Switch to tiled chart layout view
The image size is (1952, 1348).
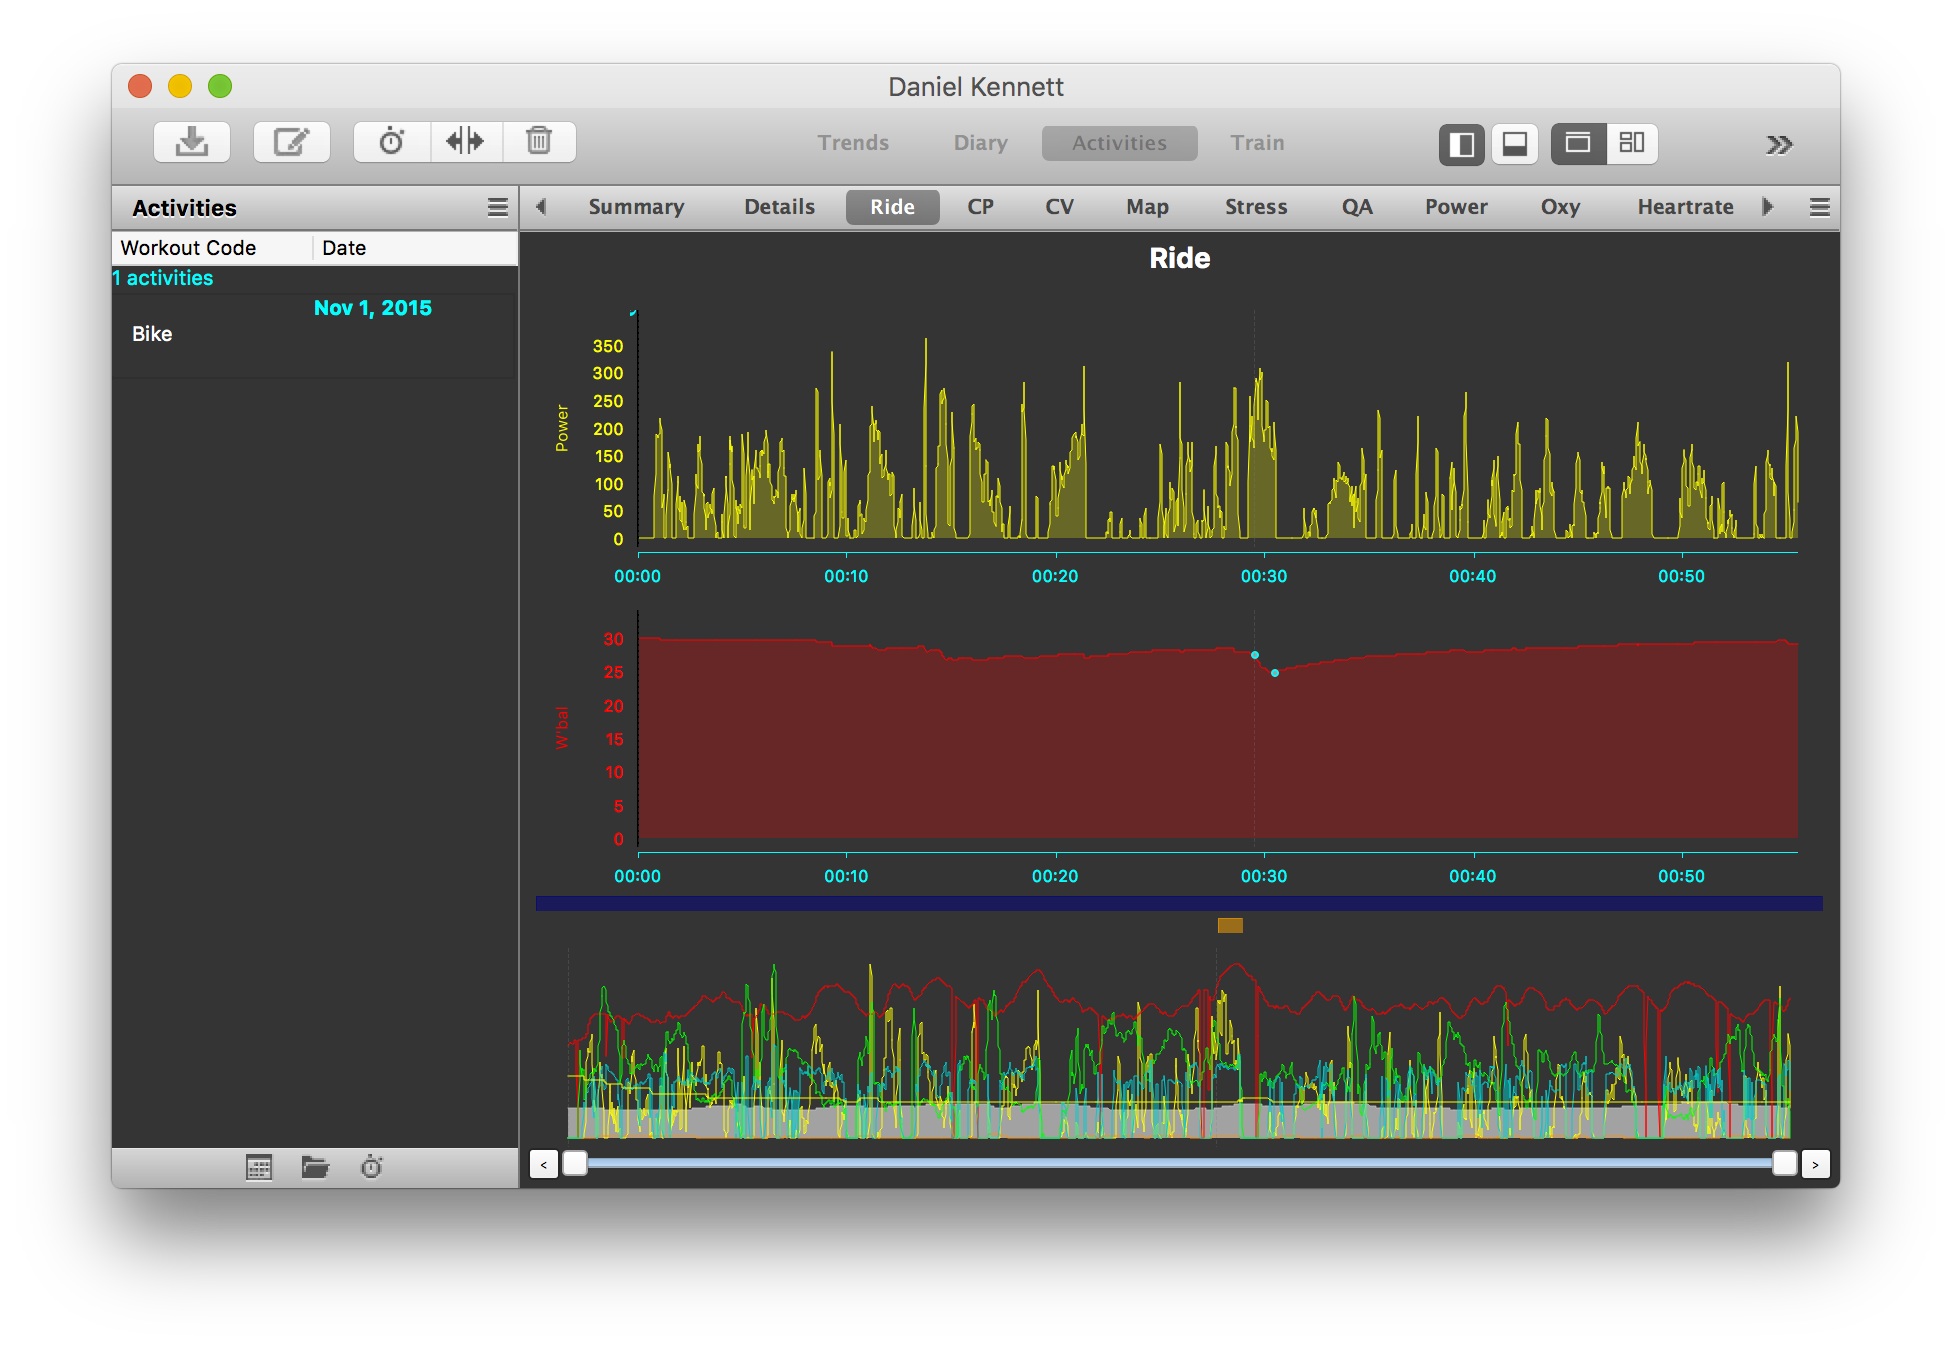pyautogui.click(x=1632, y=144)
